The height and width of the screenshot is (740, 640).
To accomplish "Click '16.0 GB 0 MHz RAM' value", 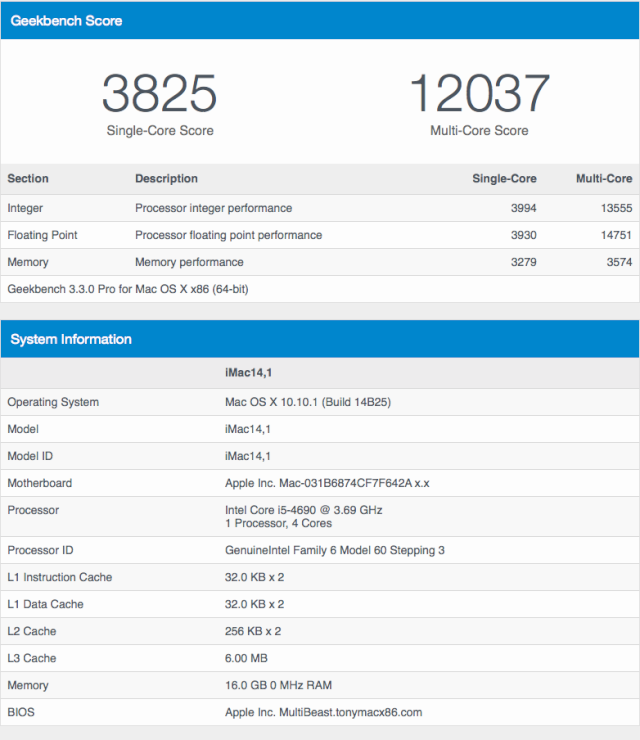I will pyautogui.click(x=278, y=685).
